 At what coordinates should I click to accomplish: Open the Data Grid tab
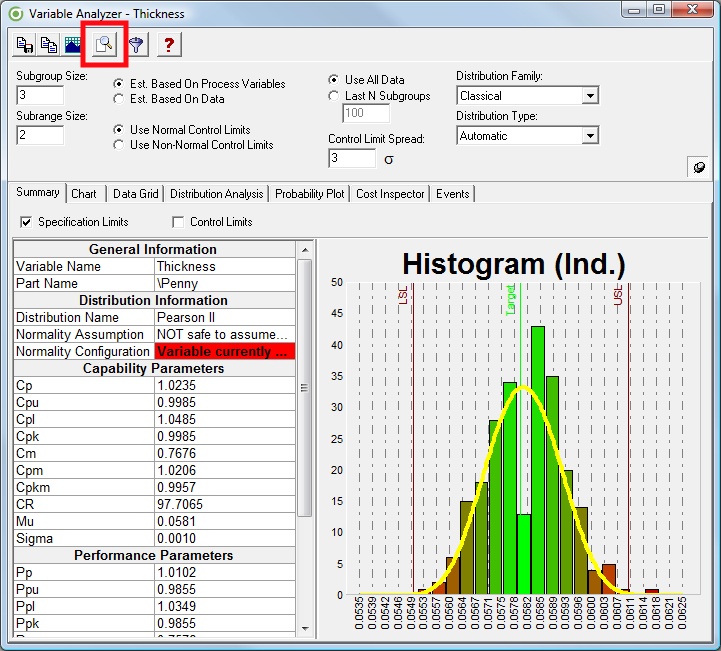point(136,194)
